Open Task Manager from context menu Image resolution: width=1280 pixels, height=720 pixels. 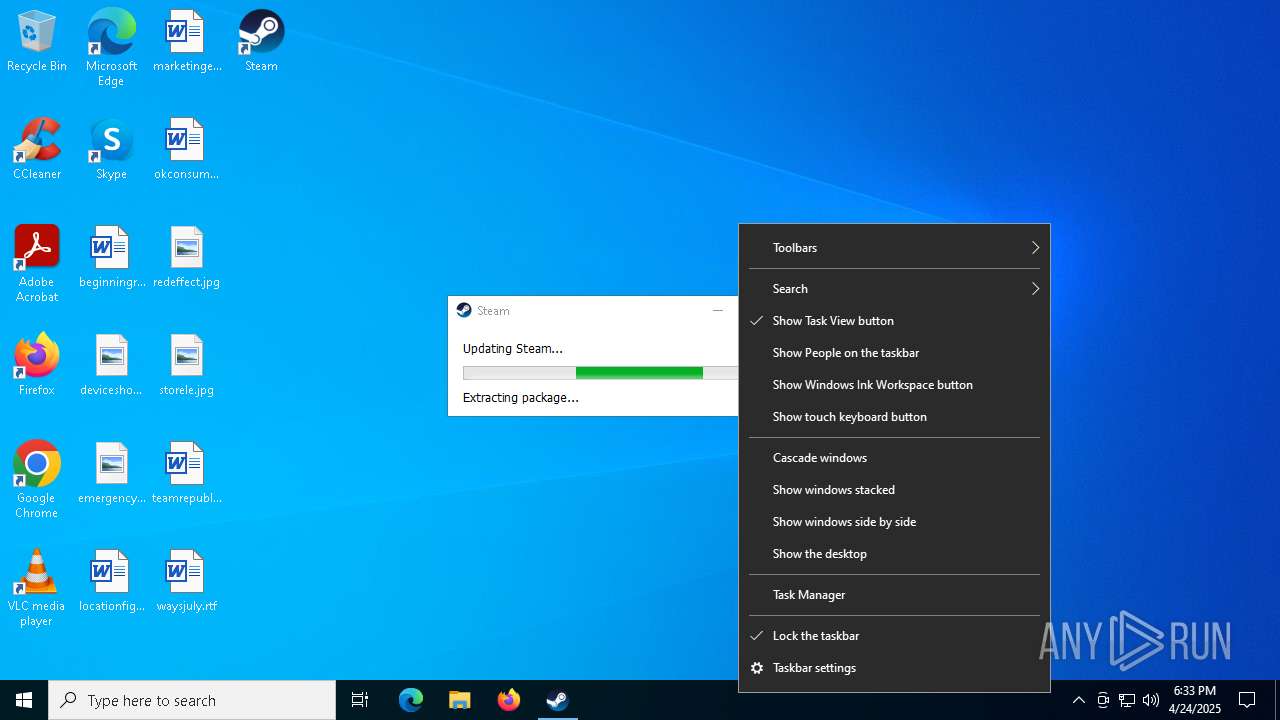[894, 595]
